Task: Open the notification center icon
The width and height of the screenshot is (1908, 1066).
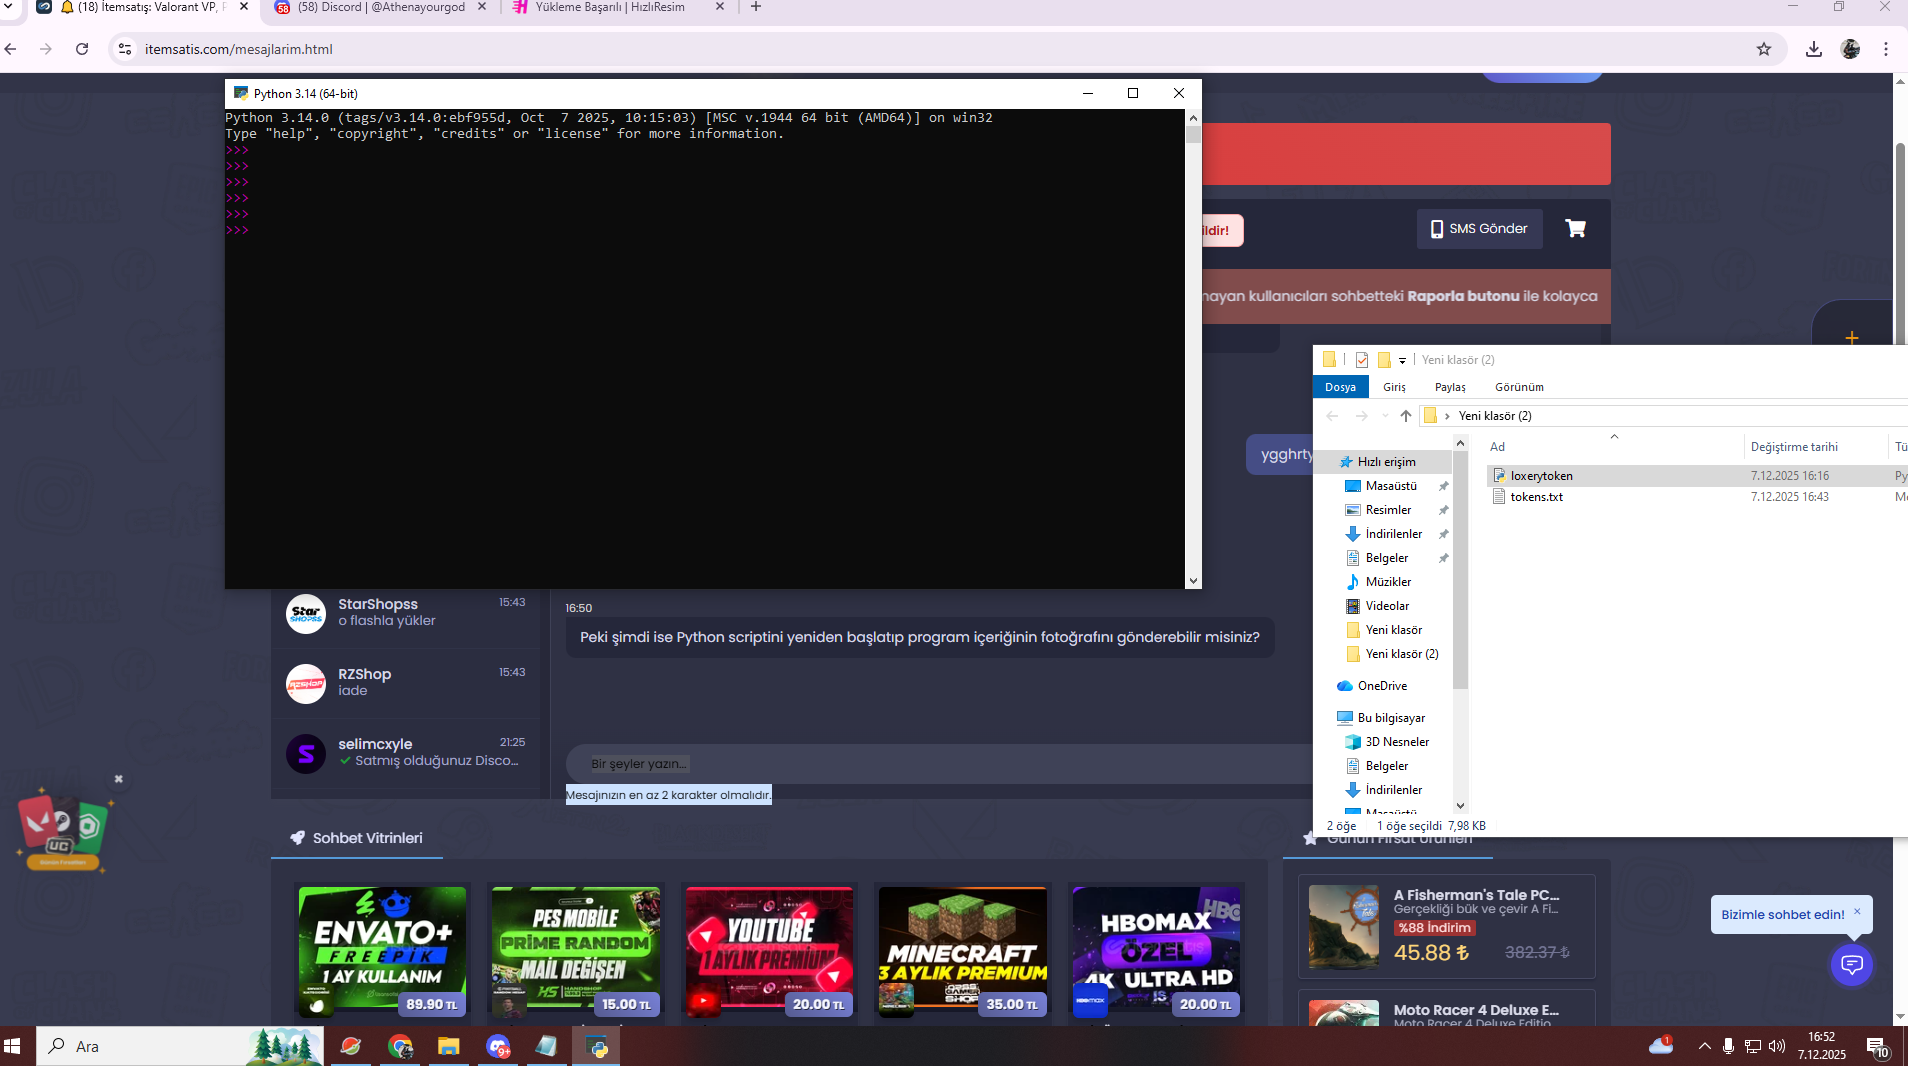Action: pos(1877,1047)
